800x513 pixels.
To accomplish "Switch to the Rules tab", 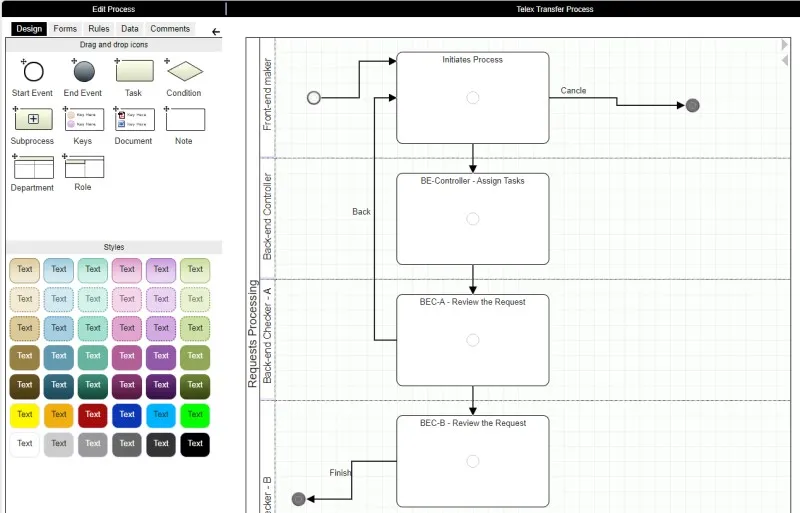I will (x=98, y=29).
